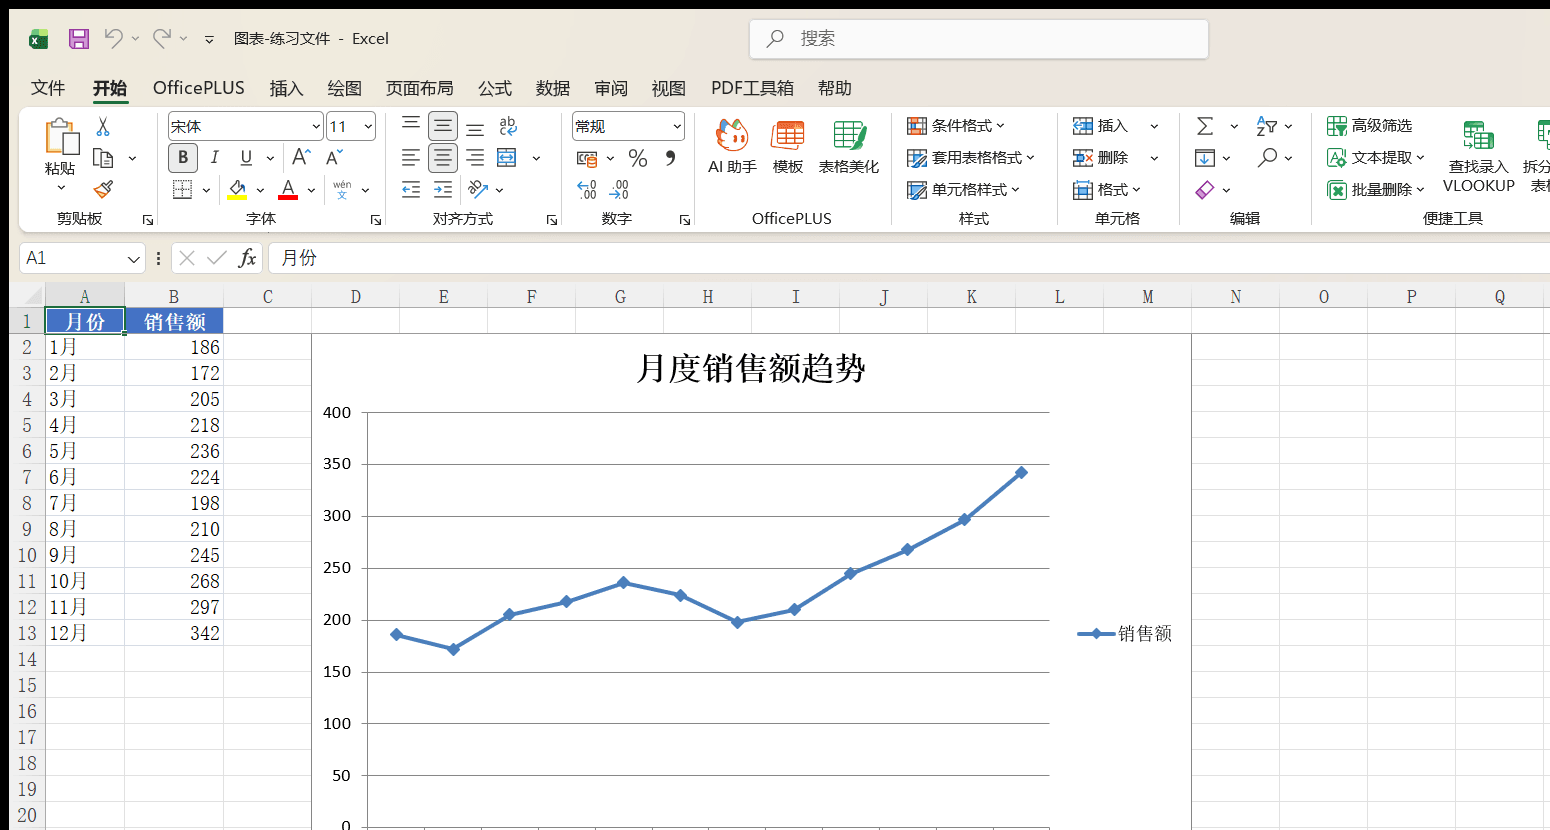Click 插入 insert cells button
This screenshot has height=830, width=1550.
coord(1100,125)
